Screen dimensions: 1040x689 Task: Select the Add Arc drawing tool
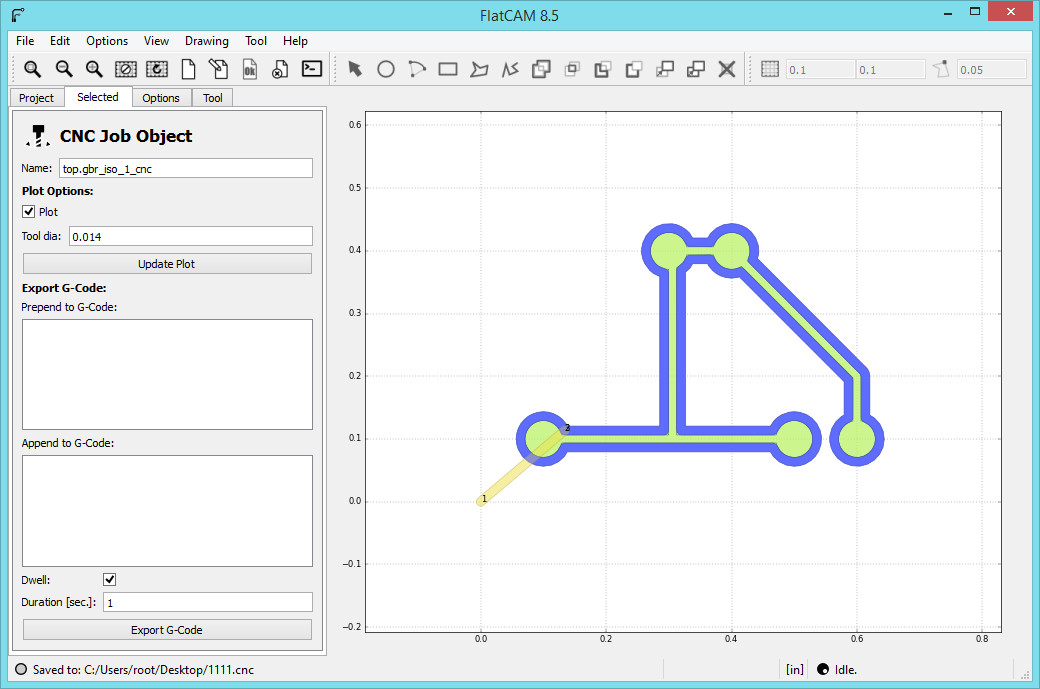point(417,69)
